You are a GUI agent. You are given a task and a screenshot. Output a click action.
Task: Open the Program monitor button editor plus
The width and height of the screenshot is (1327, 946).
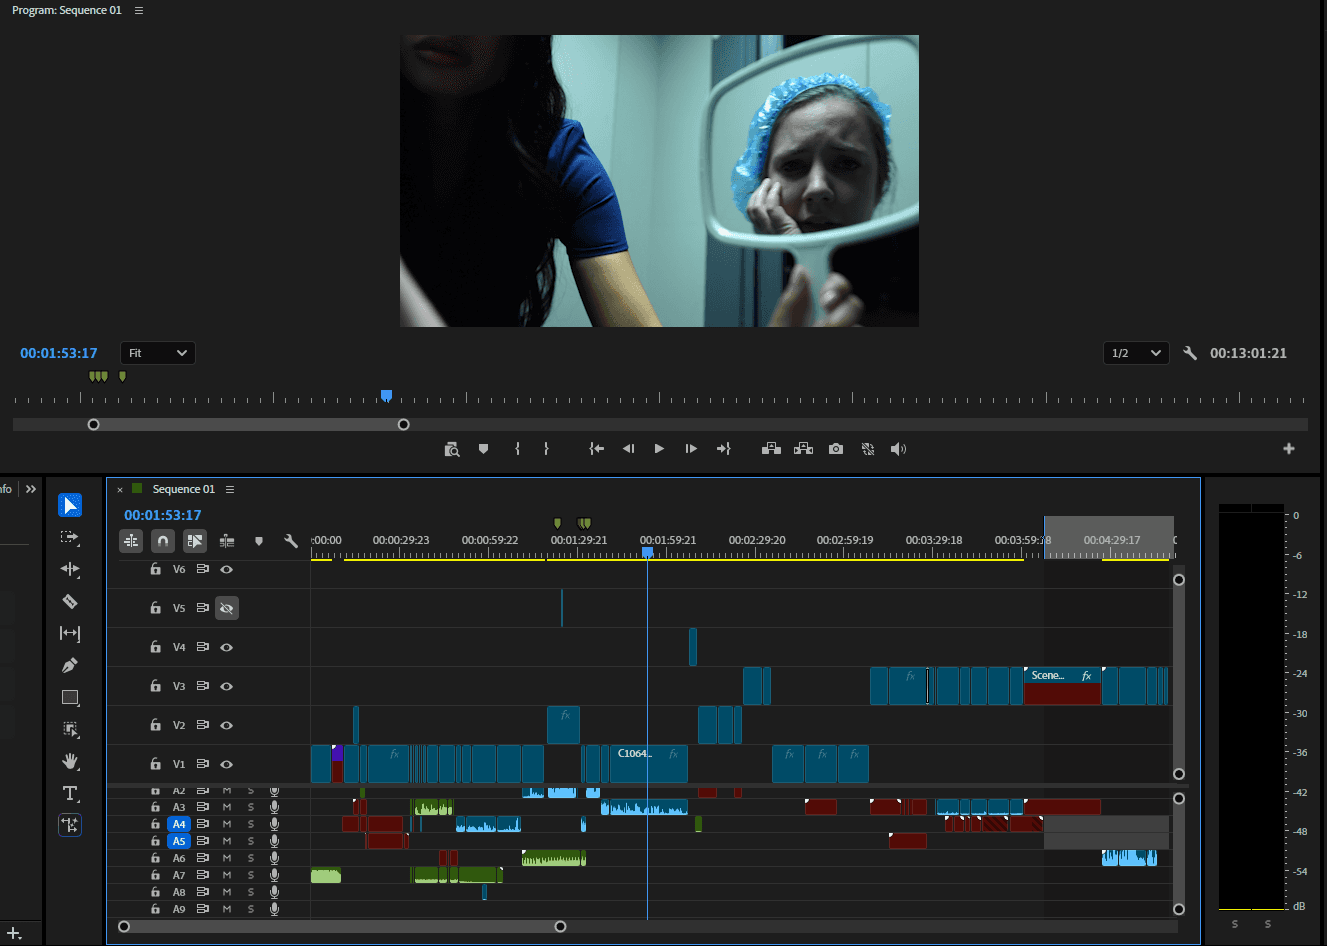(x=1289, y=449)
